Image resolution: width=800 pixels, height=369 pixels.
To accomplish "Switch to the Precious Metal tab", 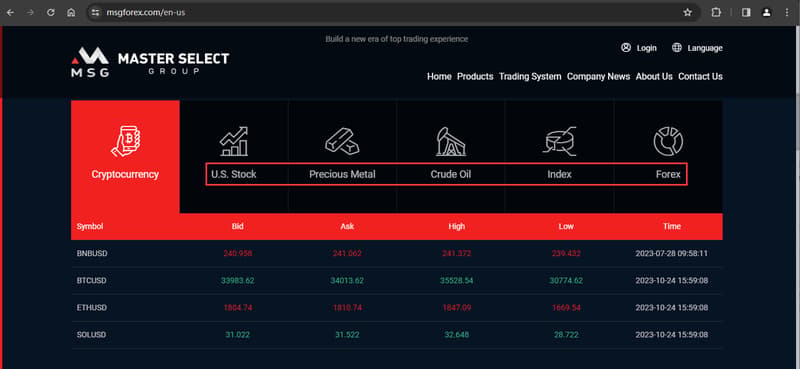I will (x=342, y=174).
